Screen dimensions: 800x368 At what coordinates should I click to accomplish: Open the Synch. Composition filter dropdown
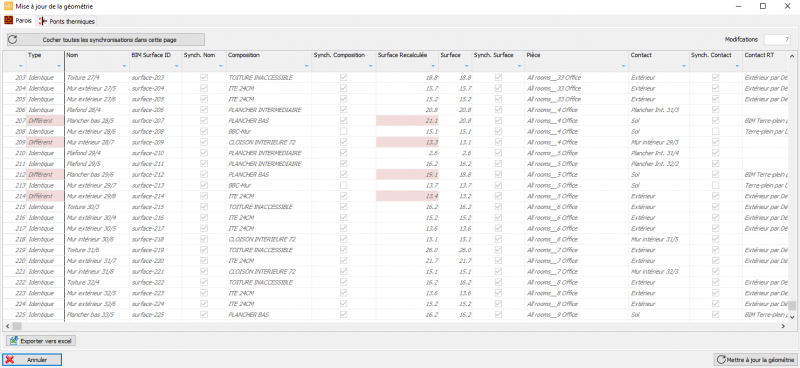pyautogui.click(x=370, y=66)
